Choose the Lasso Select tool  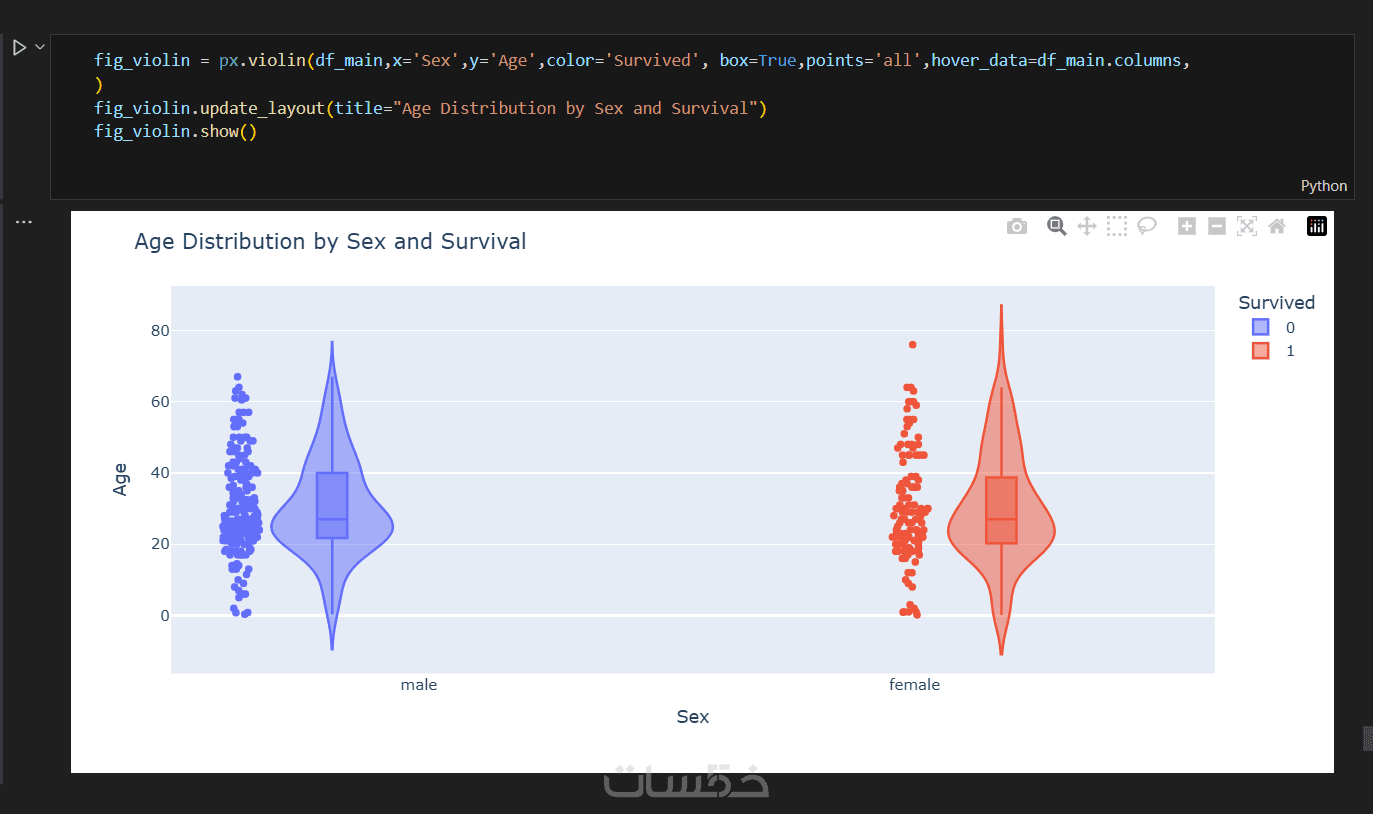pyautogui.click(x=1147, y=226)
